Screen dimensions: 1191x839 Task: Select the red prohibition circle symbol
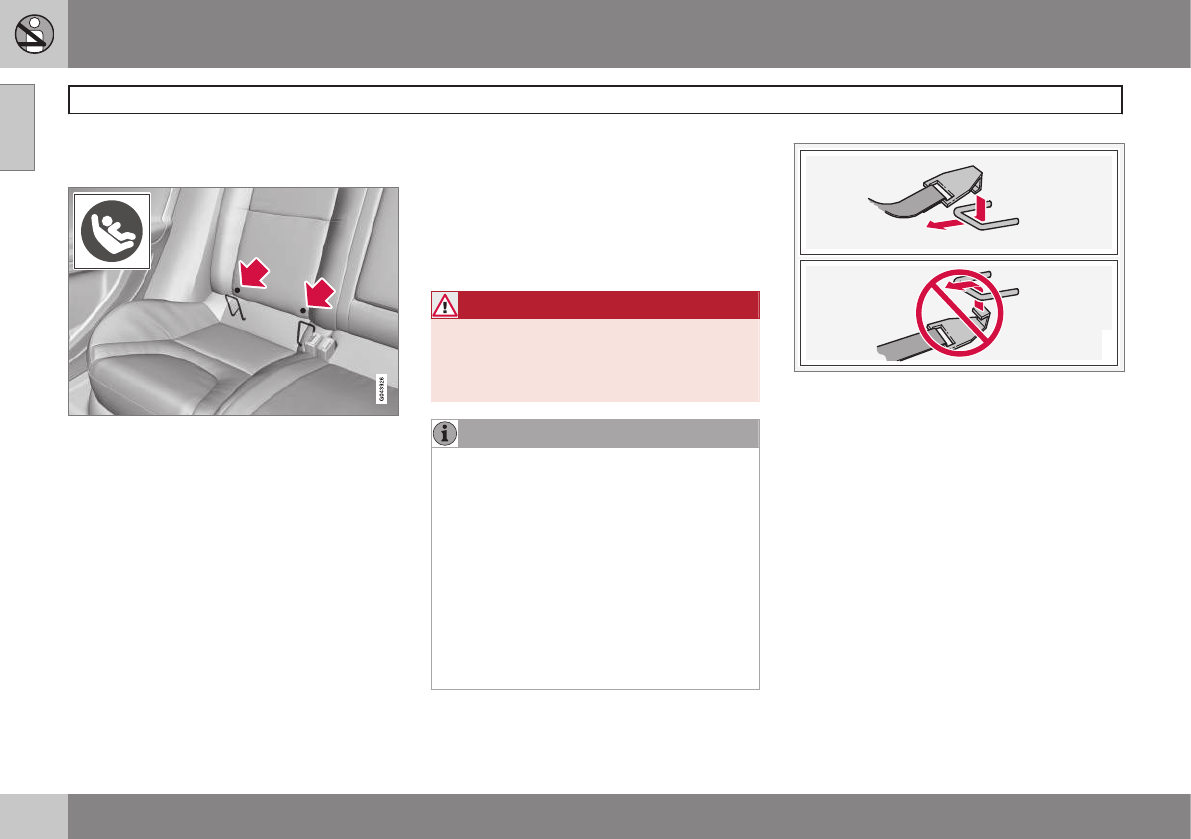pos(959,313)
